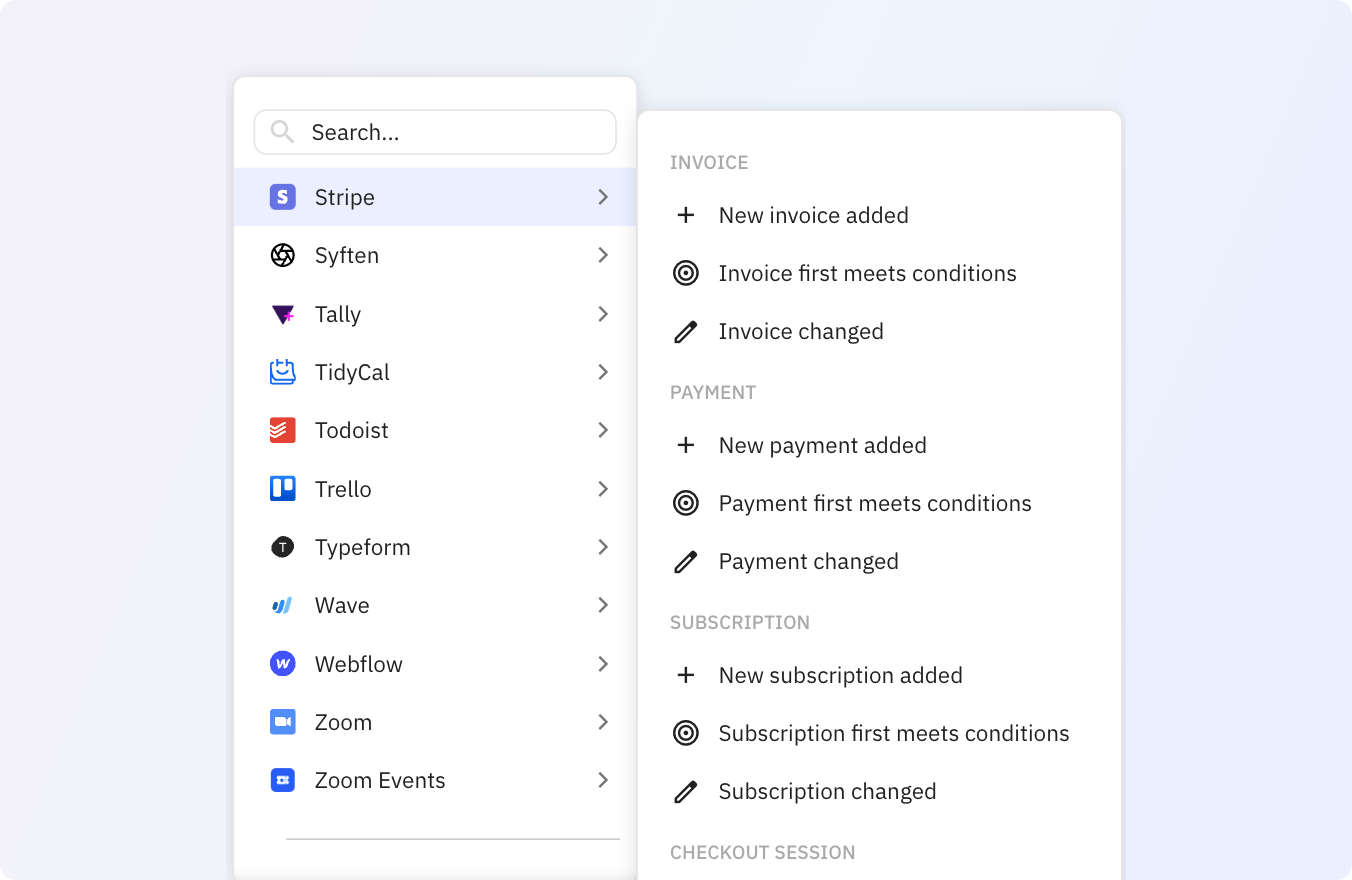Click the Tally app name text

[x=338, y=314]
